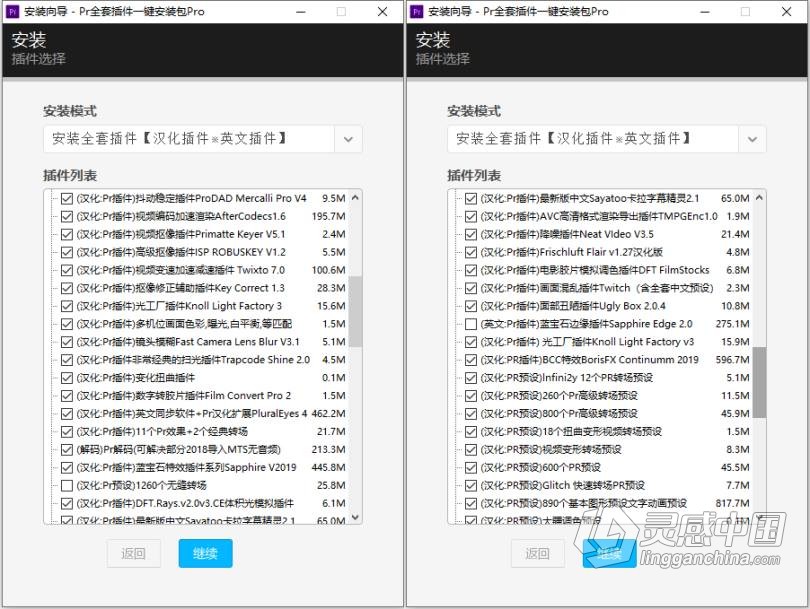Select 11个Pr效果+2个经典转场 list row
Screen dimensions: 810x609
[204, 432]
